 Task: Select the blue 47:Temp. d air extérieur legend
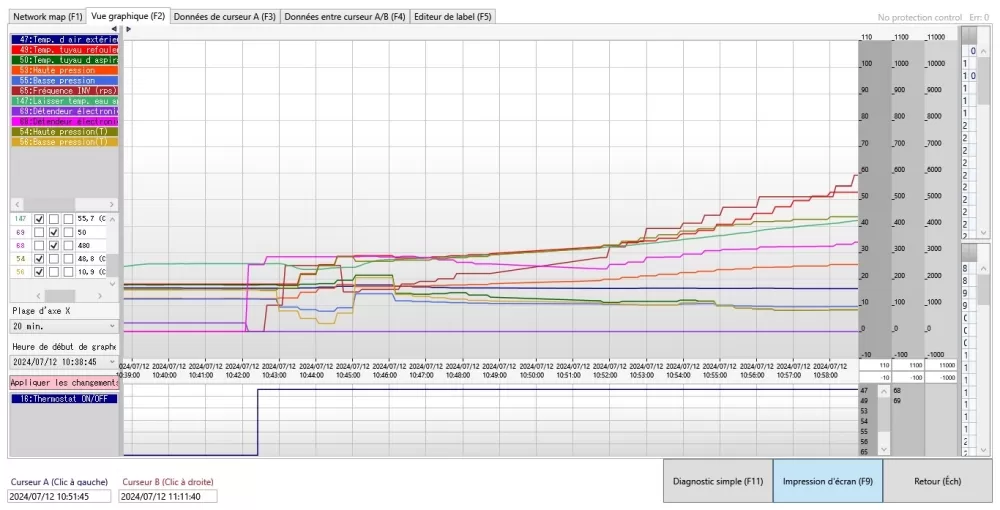(x=65, y=40)
